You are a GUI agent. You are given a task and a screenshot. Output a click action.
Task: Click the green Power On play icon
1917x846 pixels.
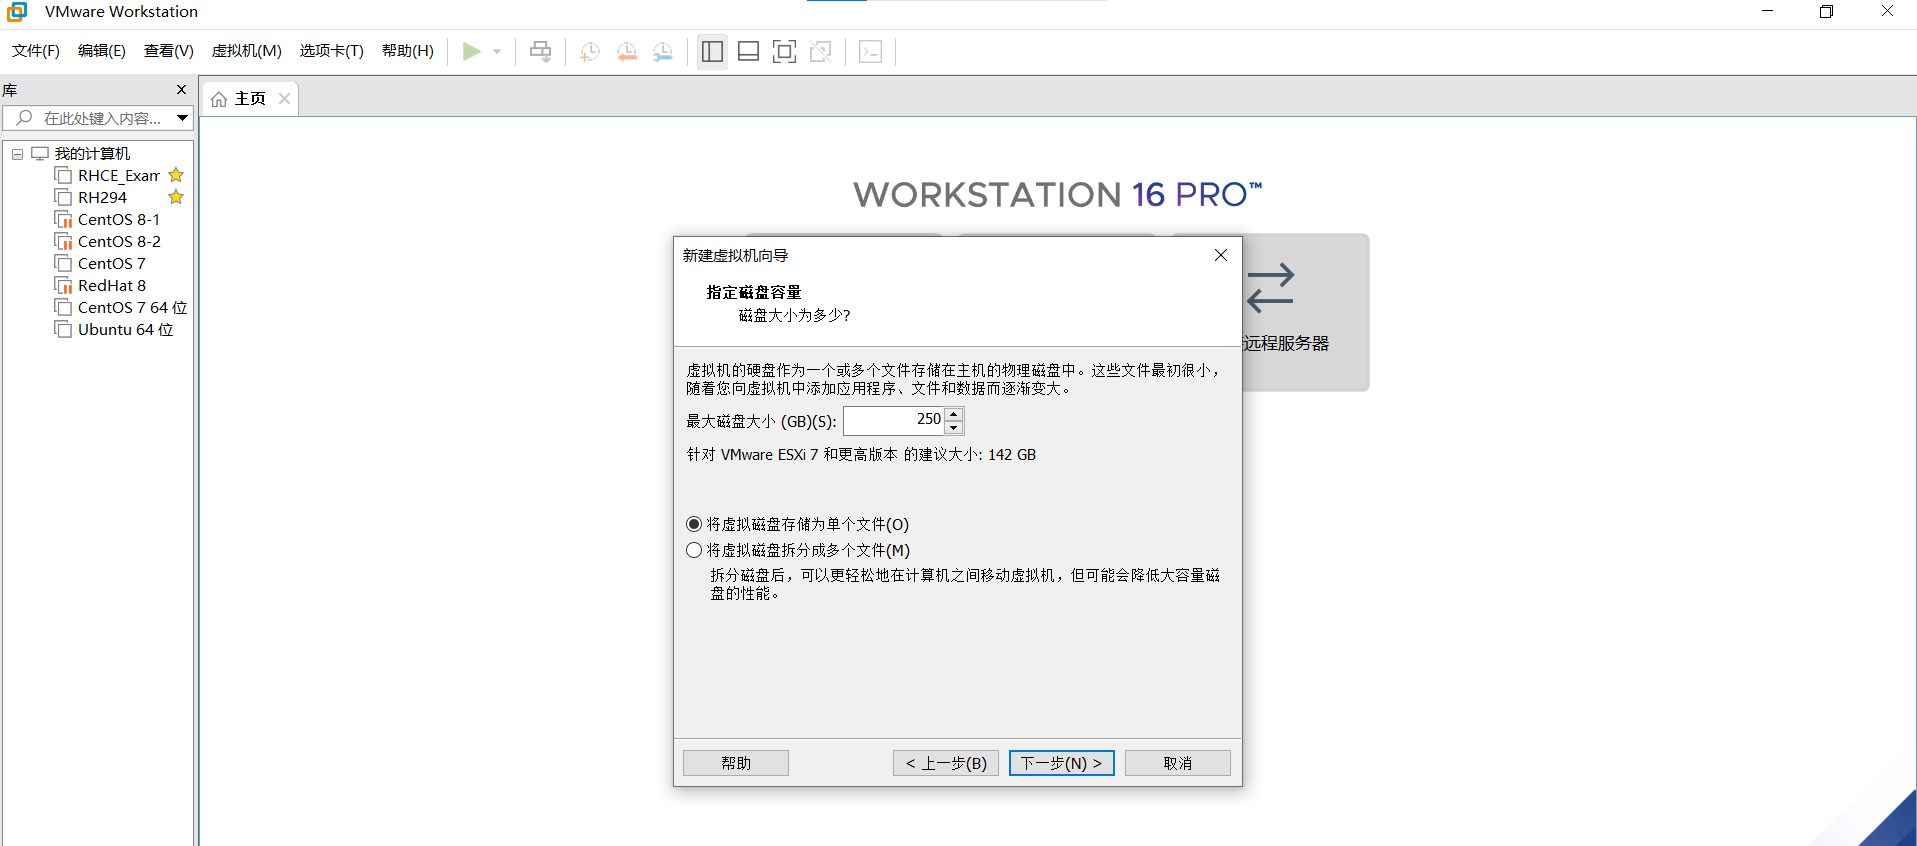pyautogui.click(x=471, y=51)
